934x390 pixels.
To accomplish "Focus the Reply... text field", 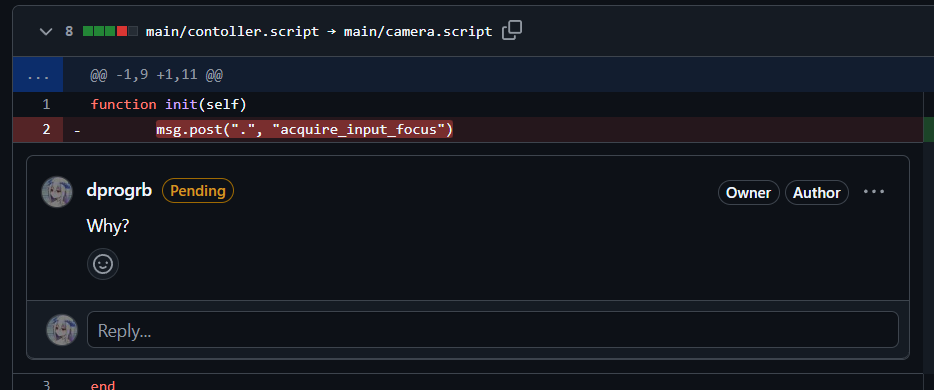I will click(493, 330).
